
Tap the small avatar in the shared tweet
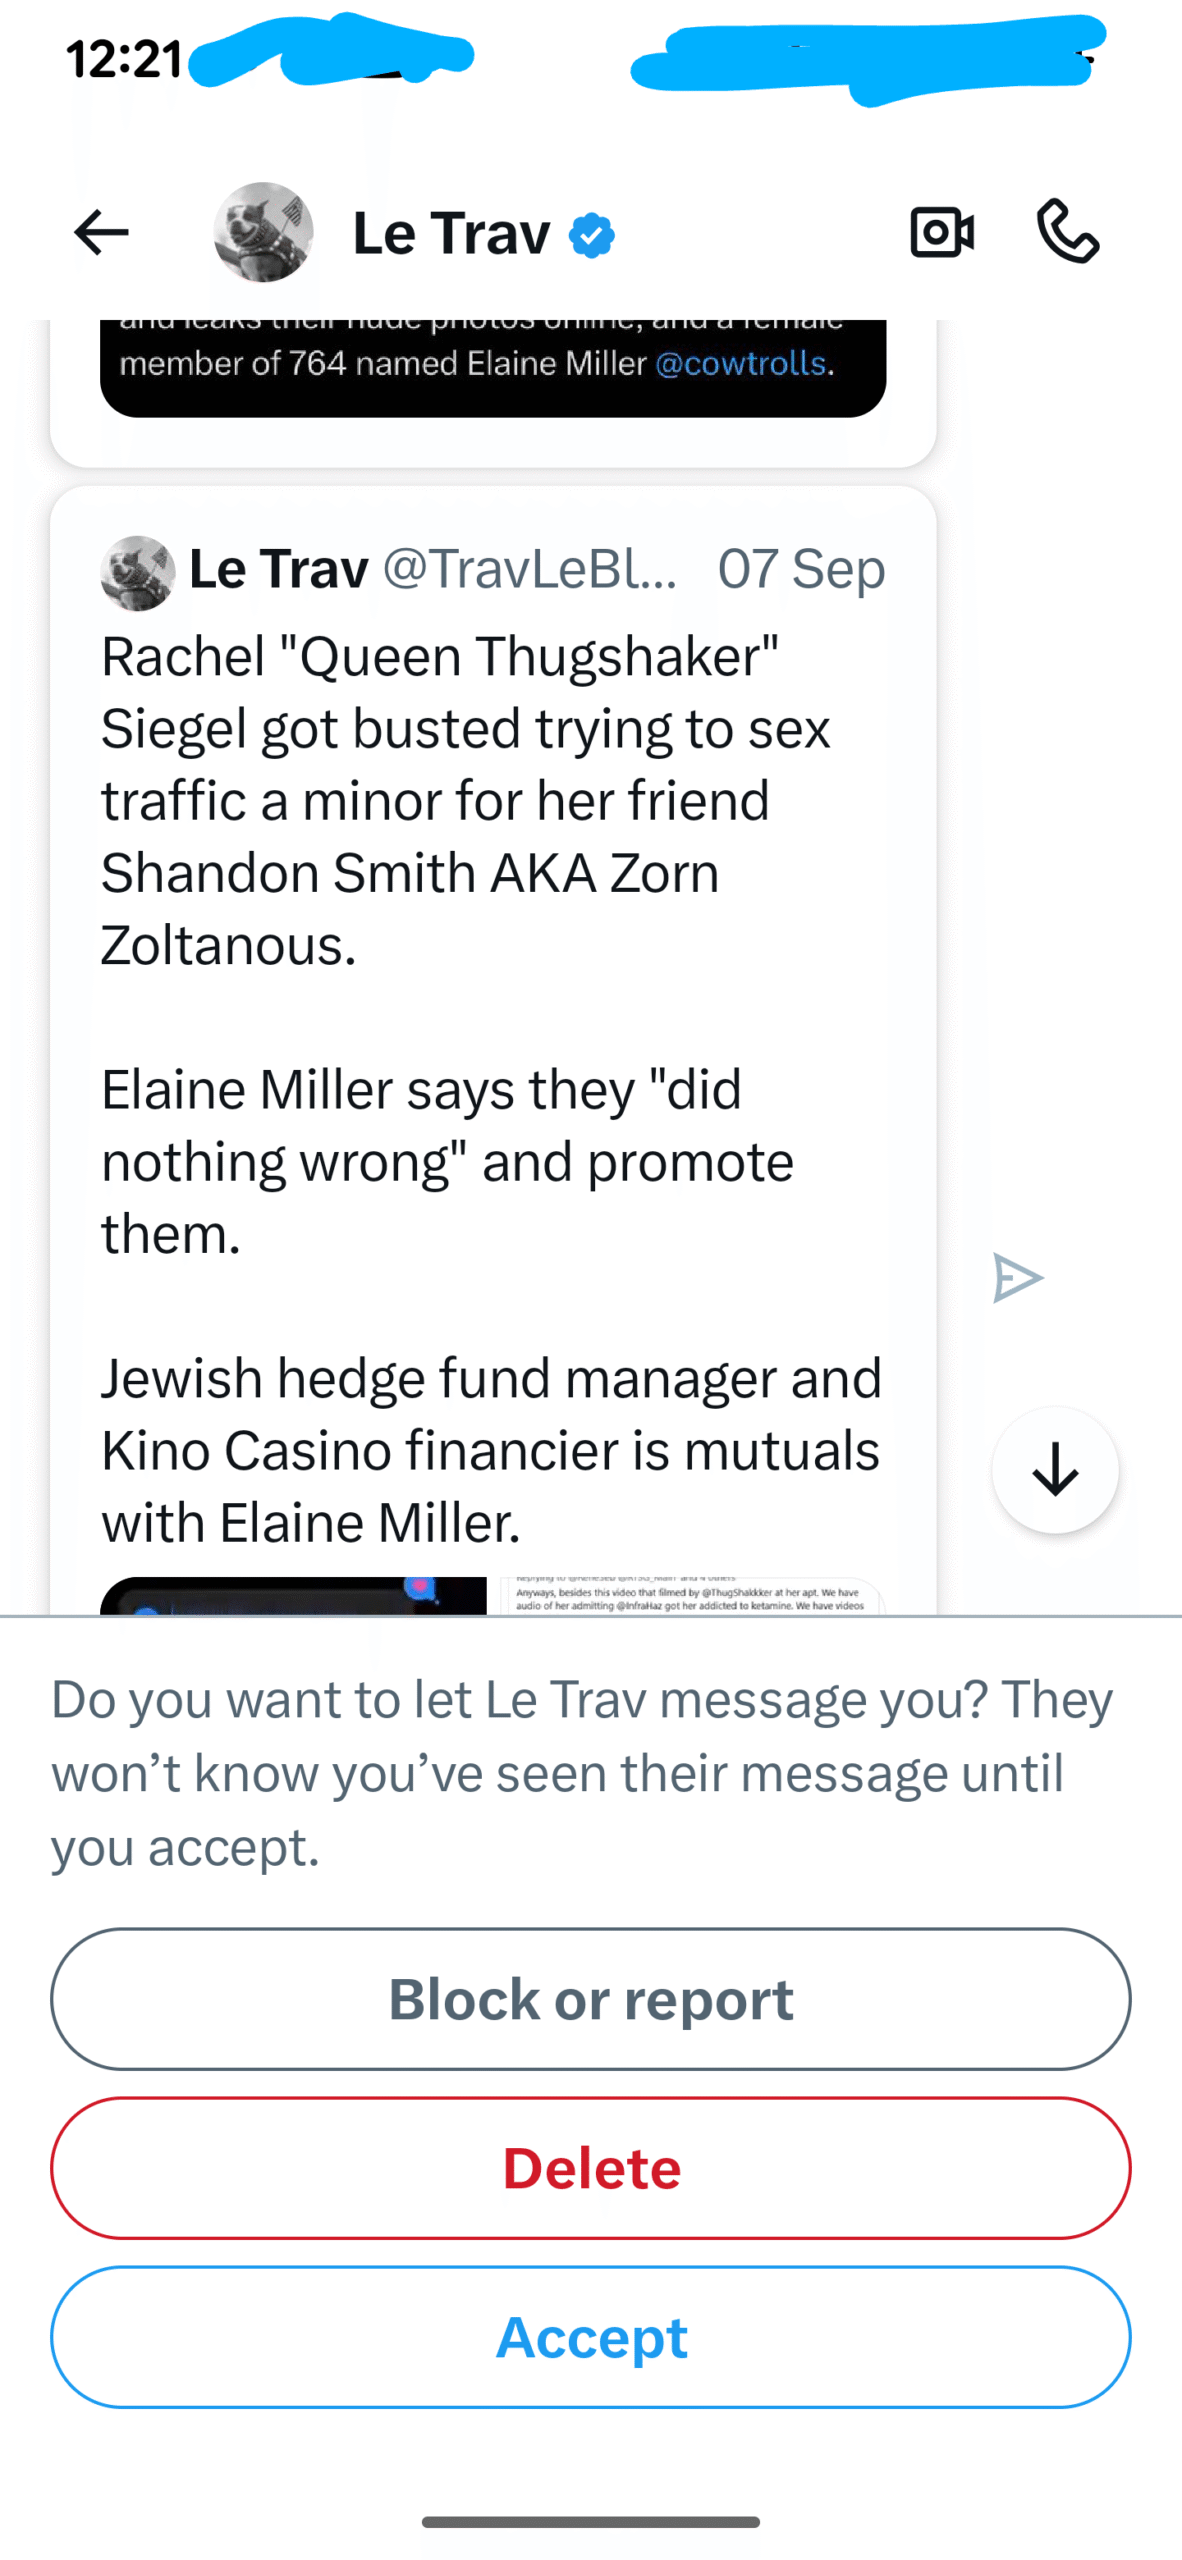click(138, 573)
